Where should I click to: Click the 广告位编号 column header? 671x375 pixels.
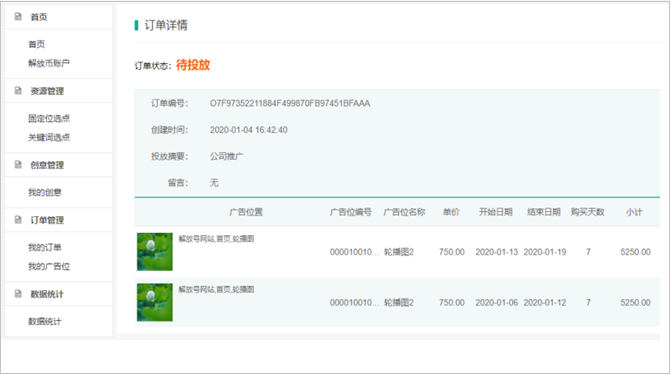(x=350, y=212)
